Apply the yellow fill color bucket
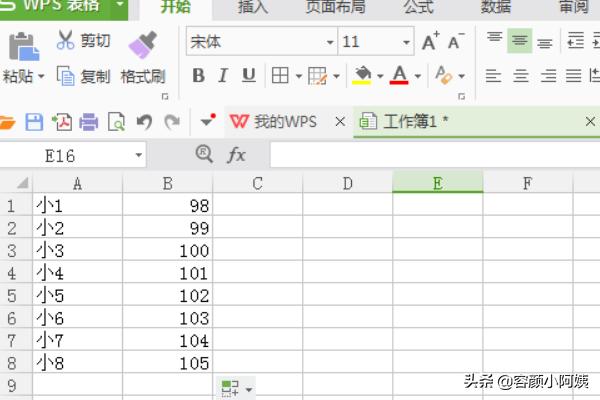The image size is (600, 400). (x=362, y=75)
